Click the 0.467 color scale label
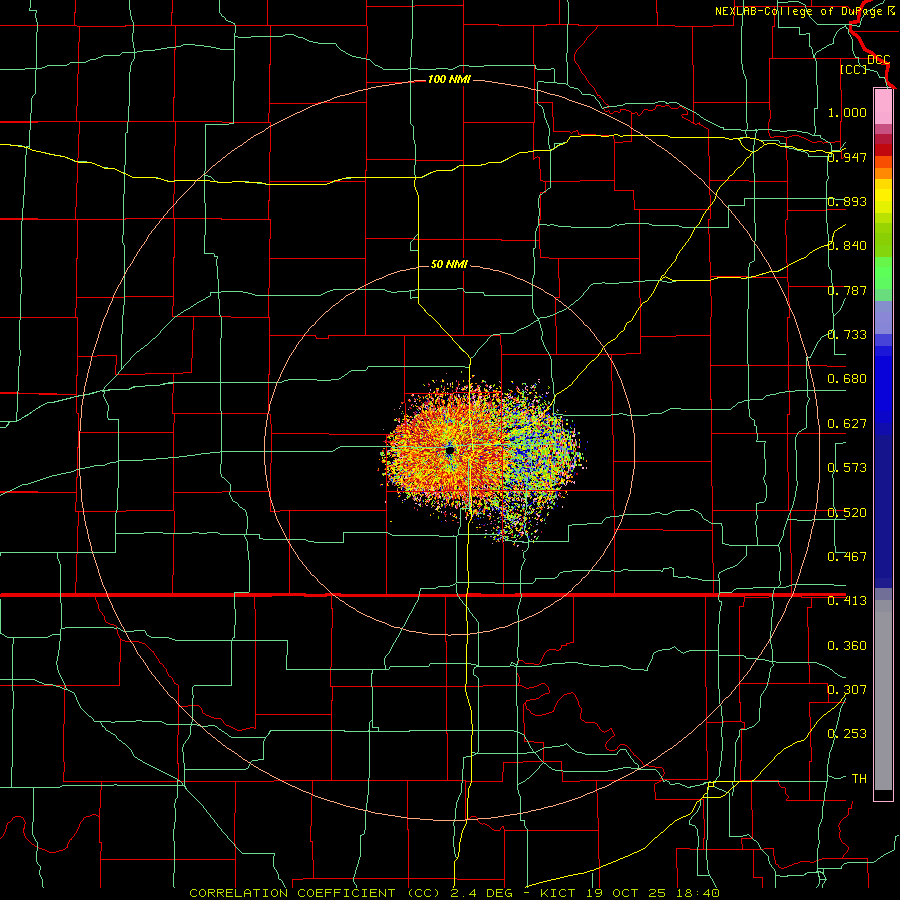Viewport: 900px width, 900px height. point(847,556)
